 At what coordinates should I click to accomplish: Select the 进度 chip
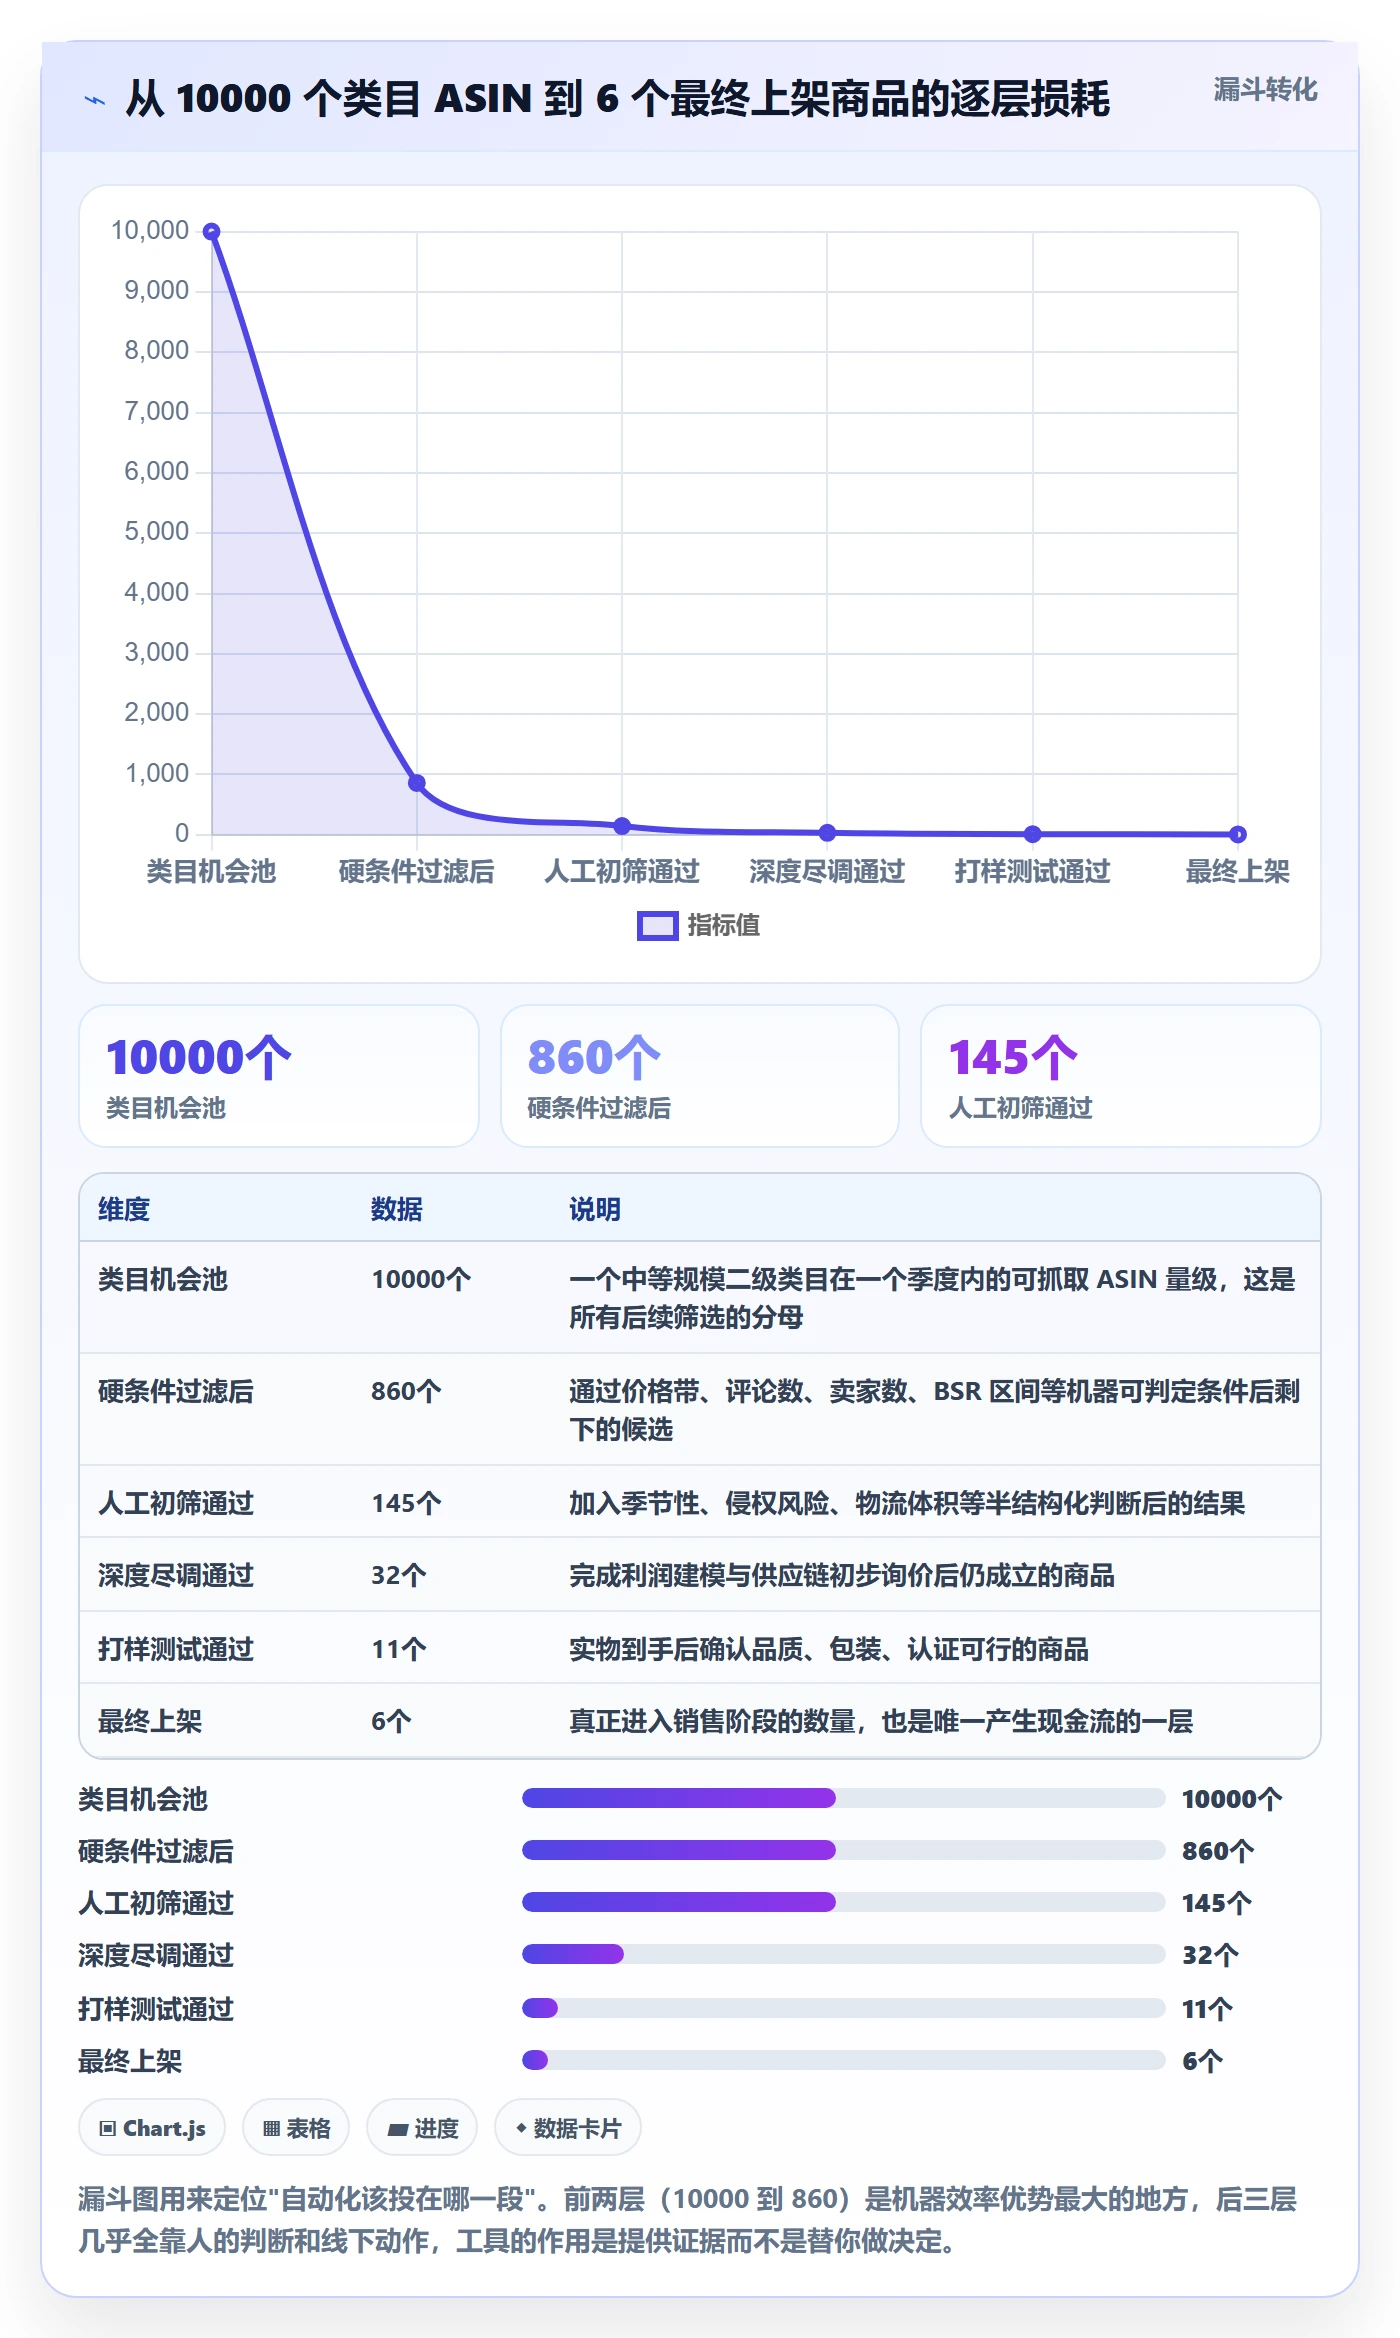(422, 2128)
